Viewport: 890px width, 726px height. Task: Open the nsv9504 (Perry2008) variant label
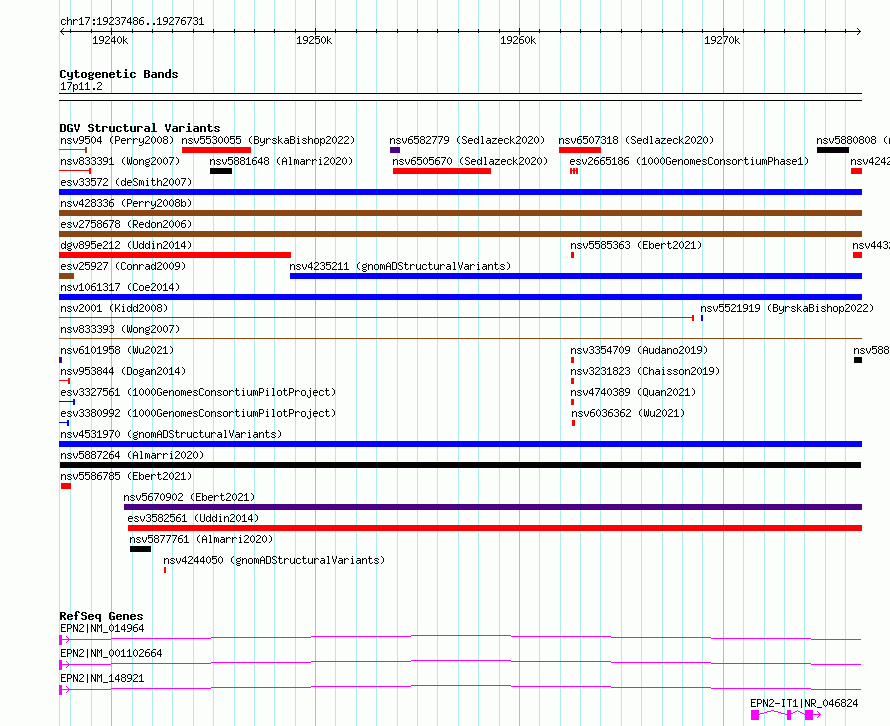pos(117,140)
